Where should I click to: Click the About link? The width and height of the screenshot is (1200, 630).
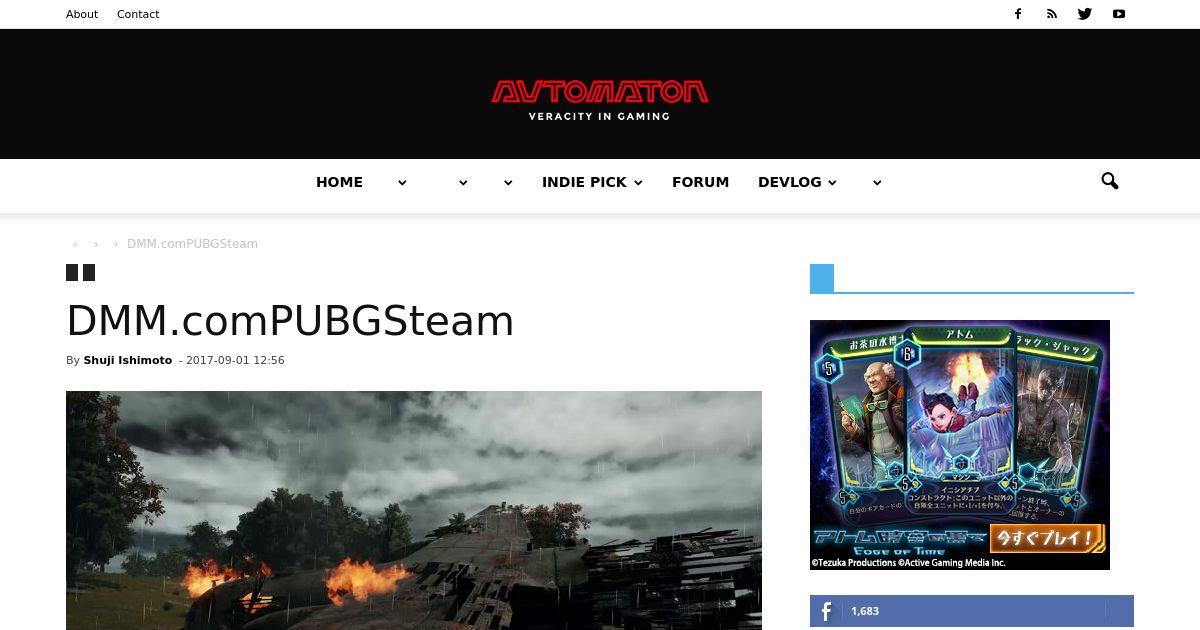click(82, 14)
